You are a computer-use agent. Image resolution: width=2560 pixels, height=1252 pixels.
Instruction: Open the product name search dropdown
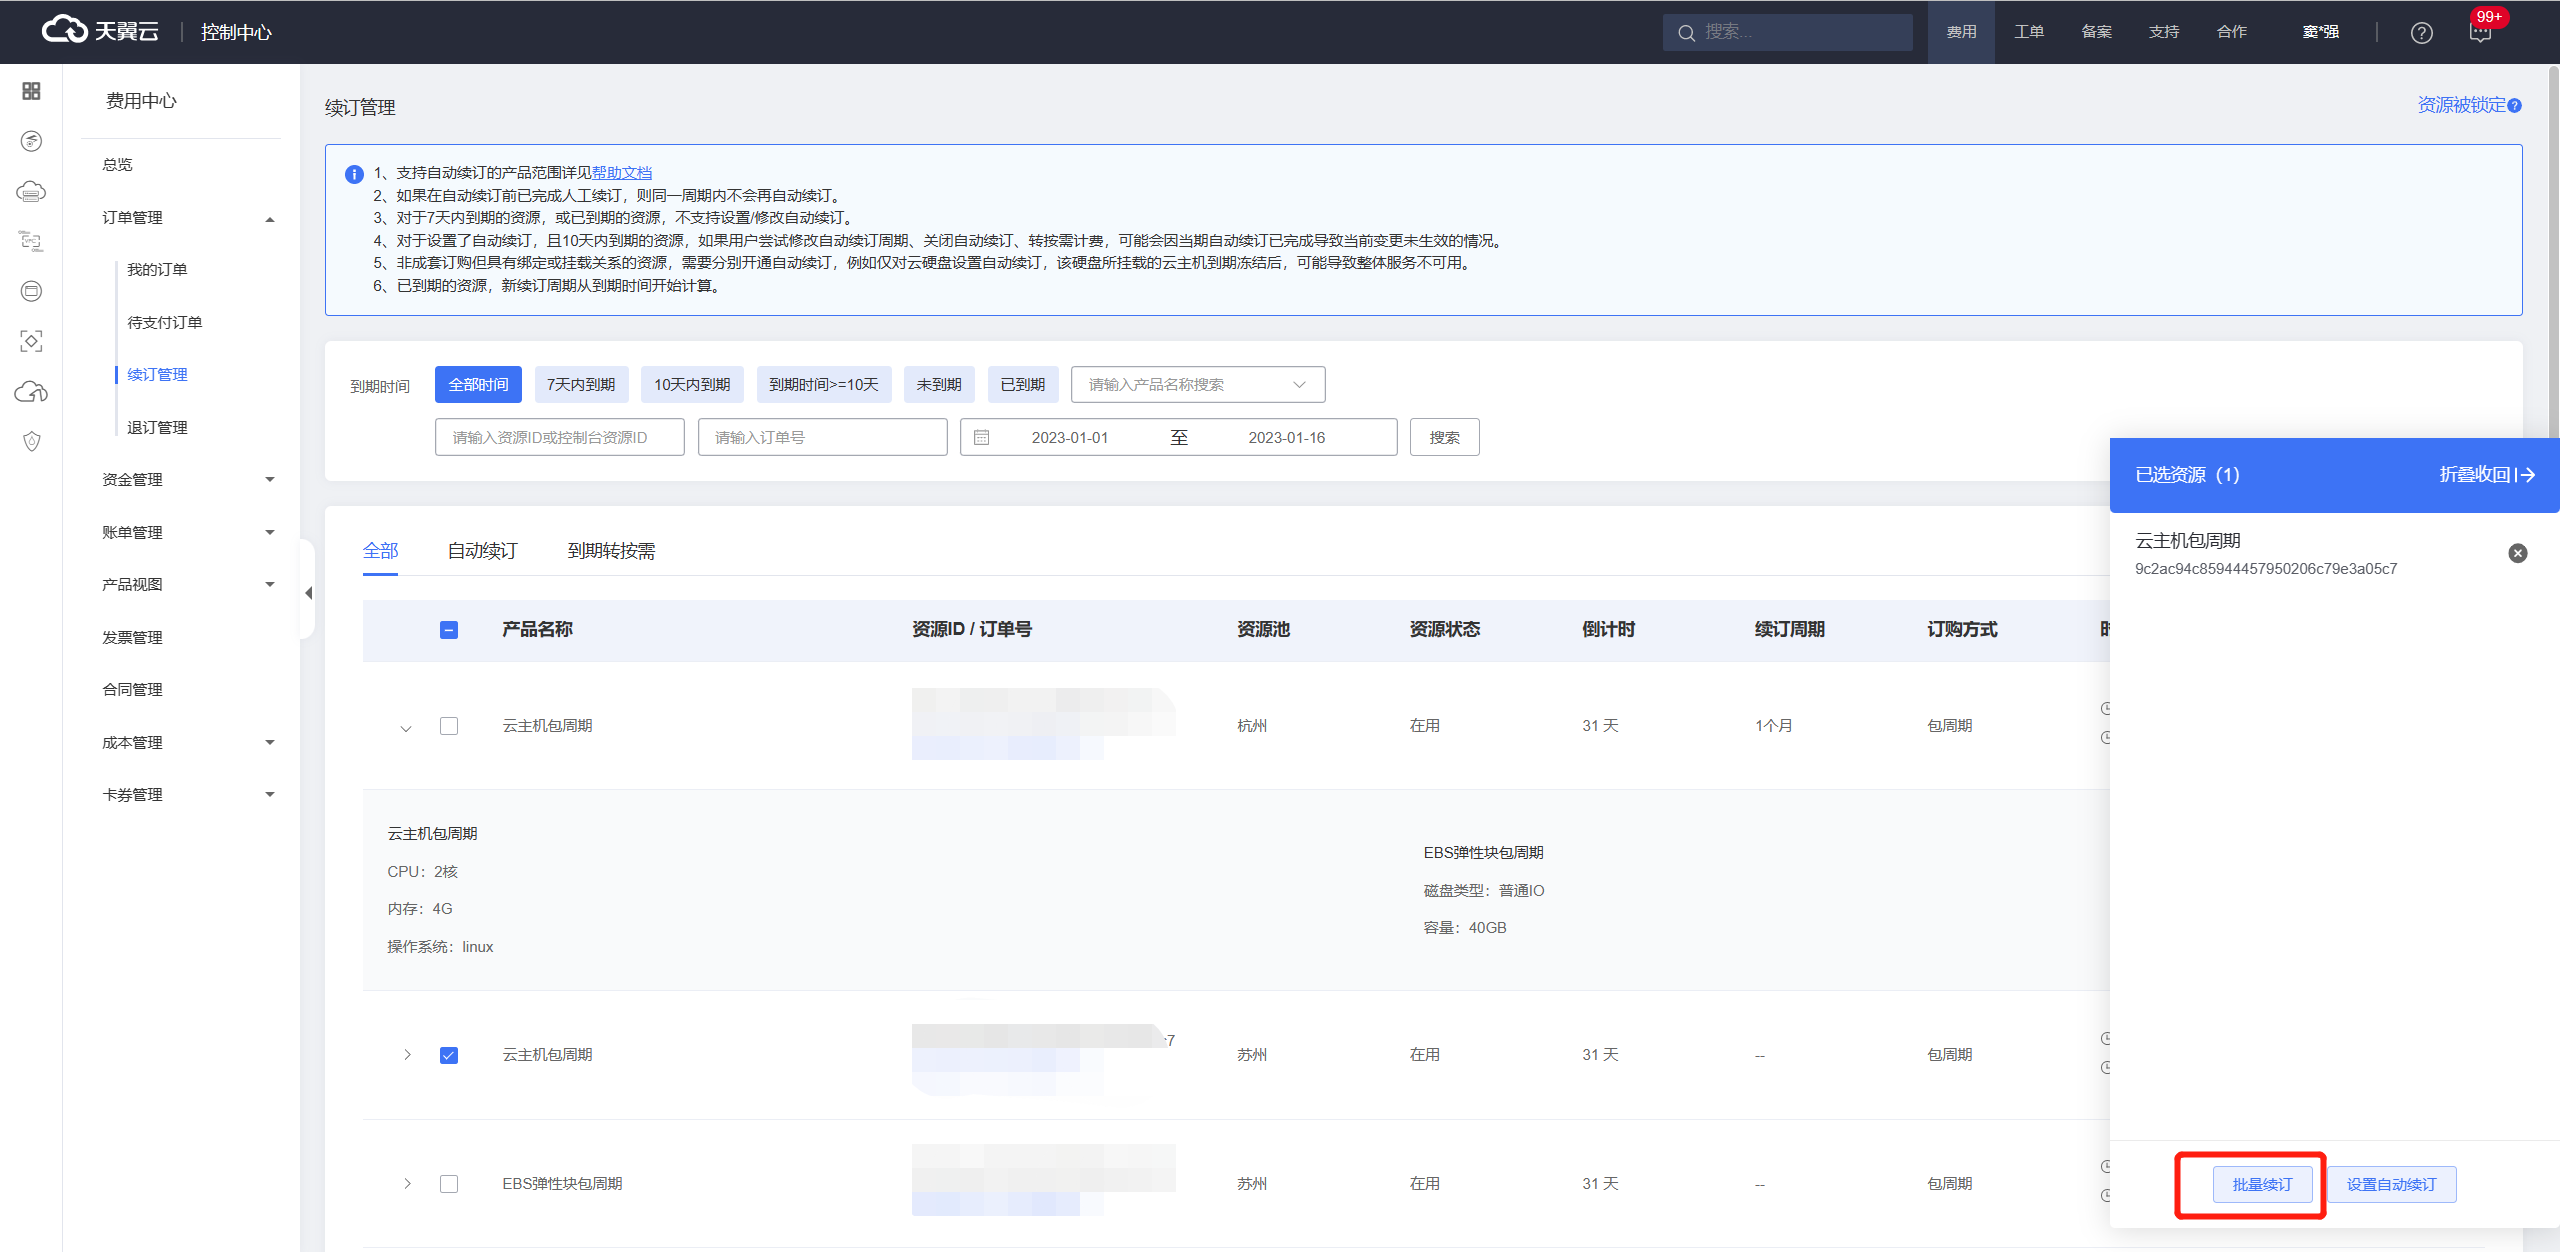[1197, 385]
